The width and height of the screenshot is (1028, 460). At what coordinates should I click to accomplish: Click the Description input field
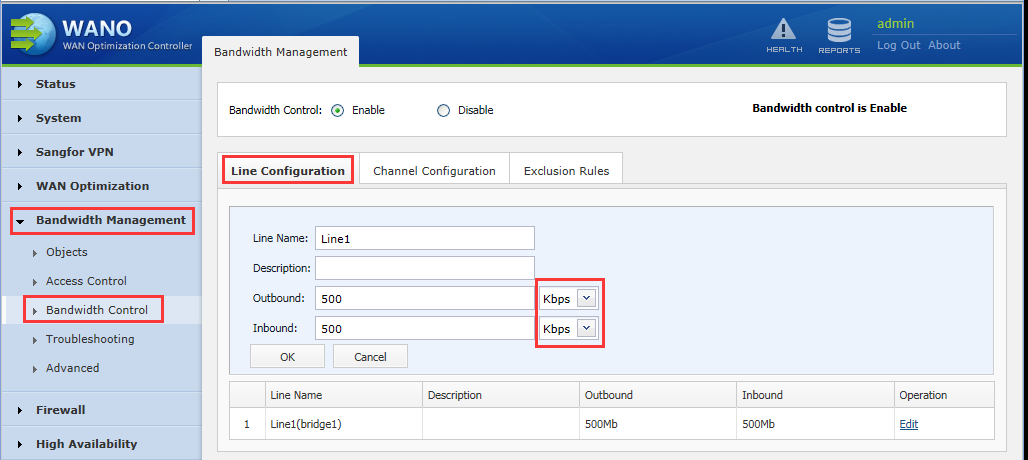coord(424,268)
